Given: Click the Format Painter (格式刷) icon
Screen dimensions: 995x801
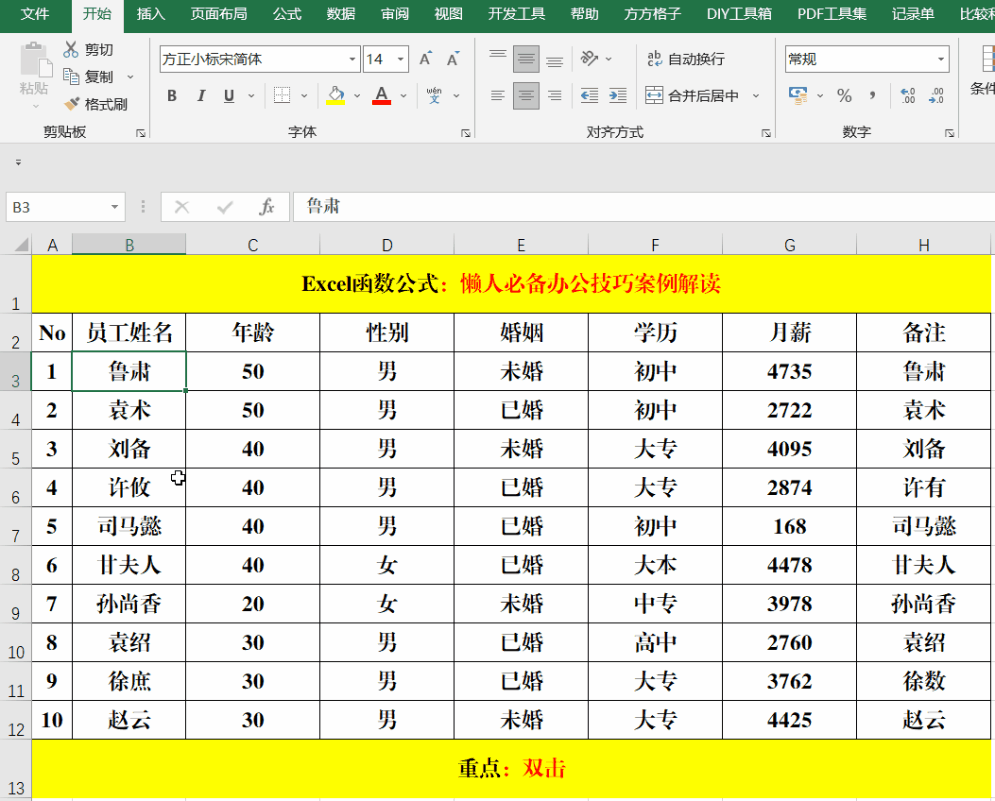Looking at the screenshot, I should coord(70,103).
